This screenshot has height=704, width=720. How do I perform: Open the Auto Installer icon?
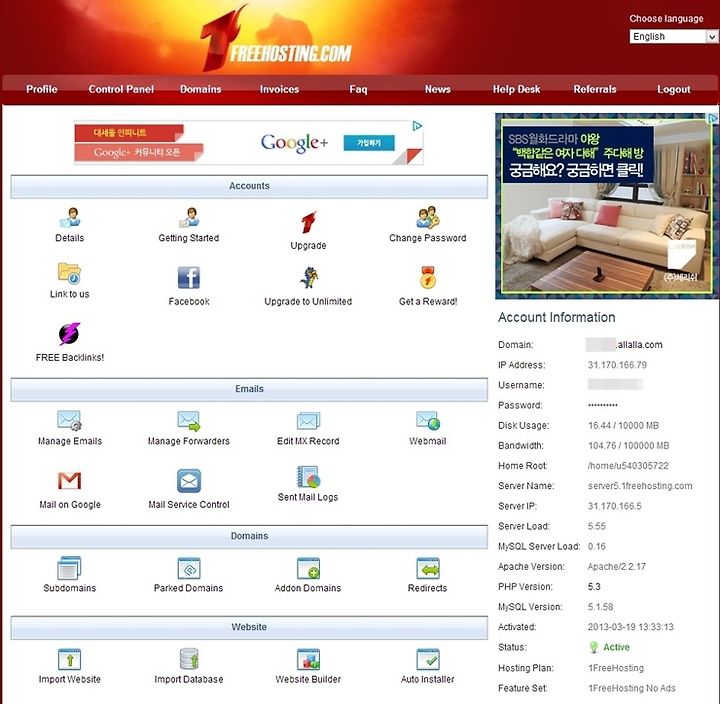click(428, 659)
